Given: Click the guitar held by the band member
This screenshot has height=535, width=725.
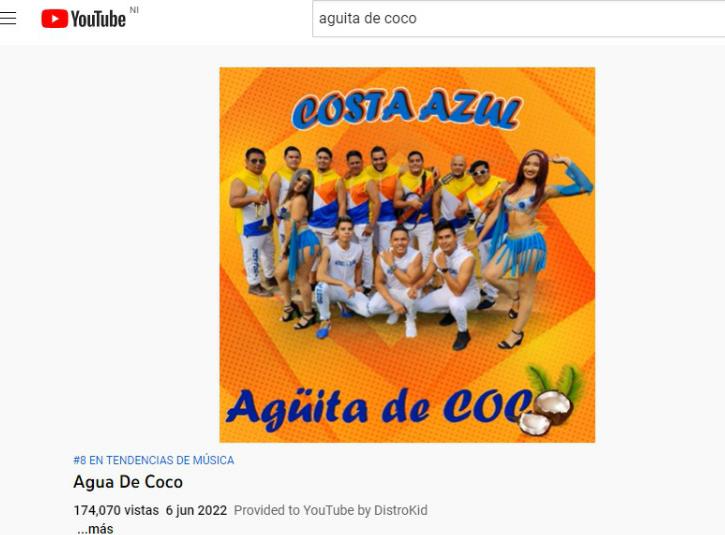Looking at the screenshot, I should 423,201.
